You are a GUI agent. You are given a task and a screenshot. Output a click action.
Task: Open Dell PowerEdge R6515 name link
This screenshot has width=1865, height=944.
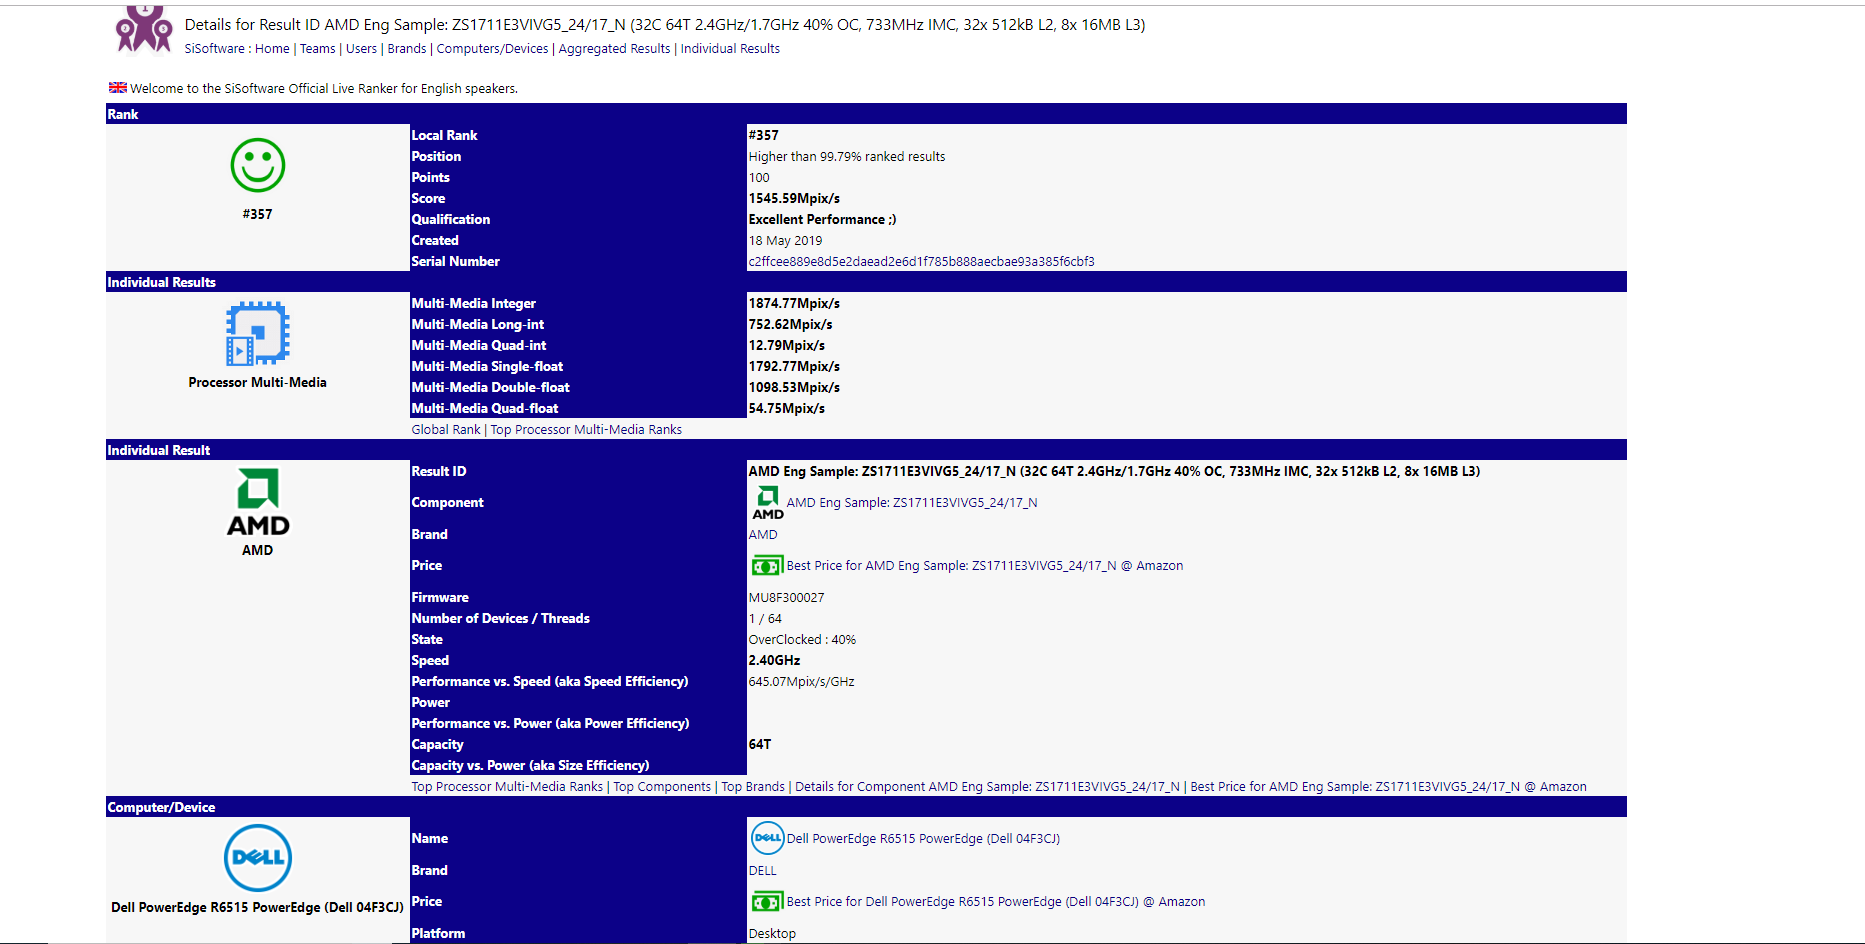pos(923,839)
